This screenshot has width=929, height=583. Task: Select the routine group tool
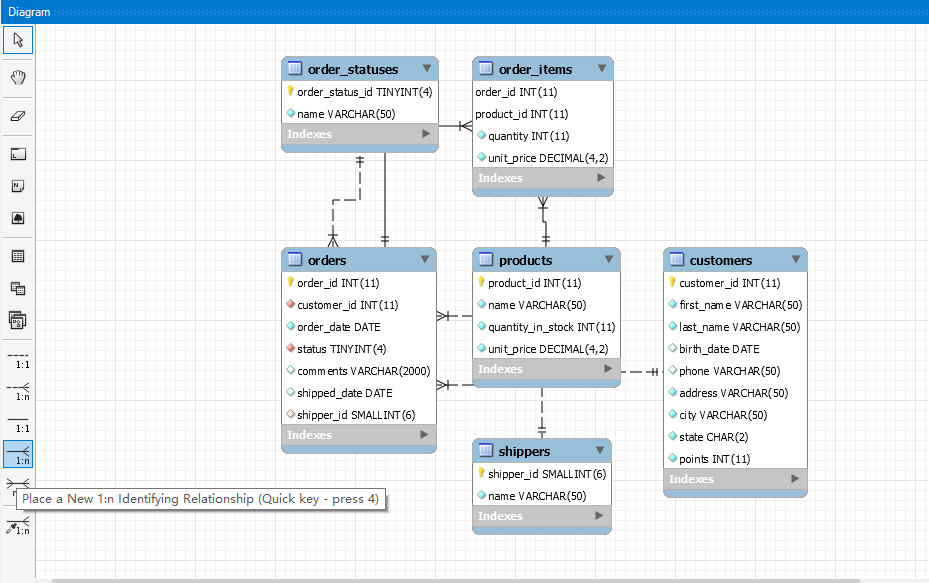click(x=18, y=320)
